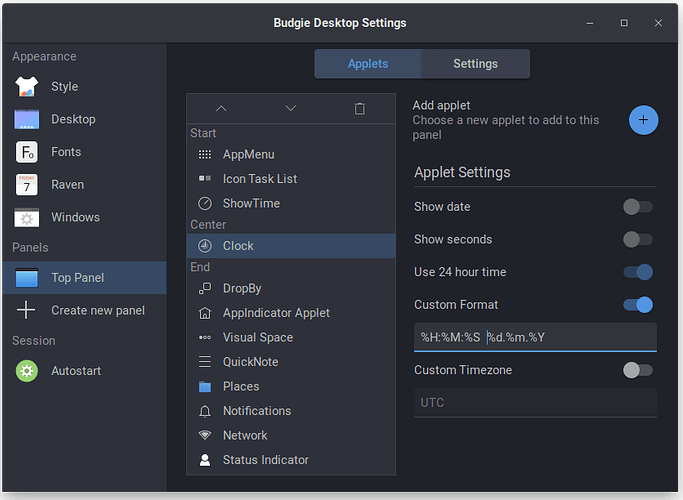The image size is (683, 500).
Task: Select the Icon Task List applet
Action: point(260,179)
